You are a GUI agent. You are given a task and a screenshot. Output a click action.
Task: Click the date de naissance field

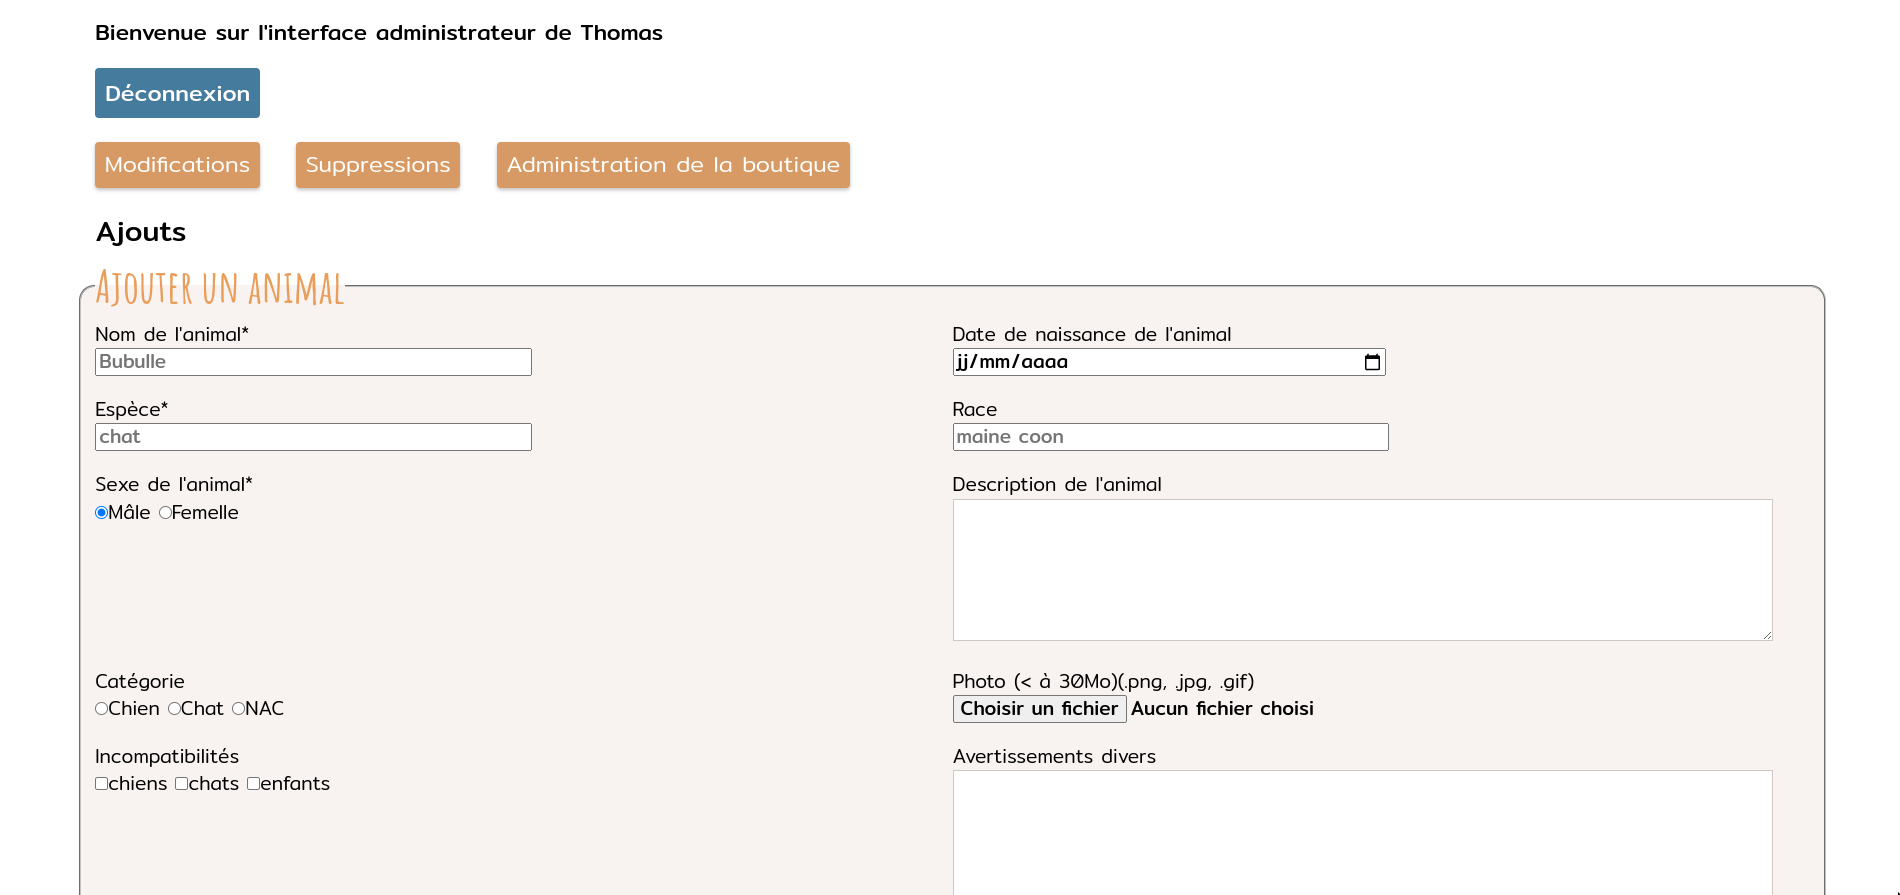click(x=1150, y=362)
